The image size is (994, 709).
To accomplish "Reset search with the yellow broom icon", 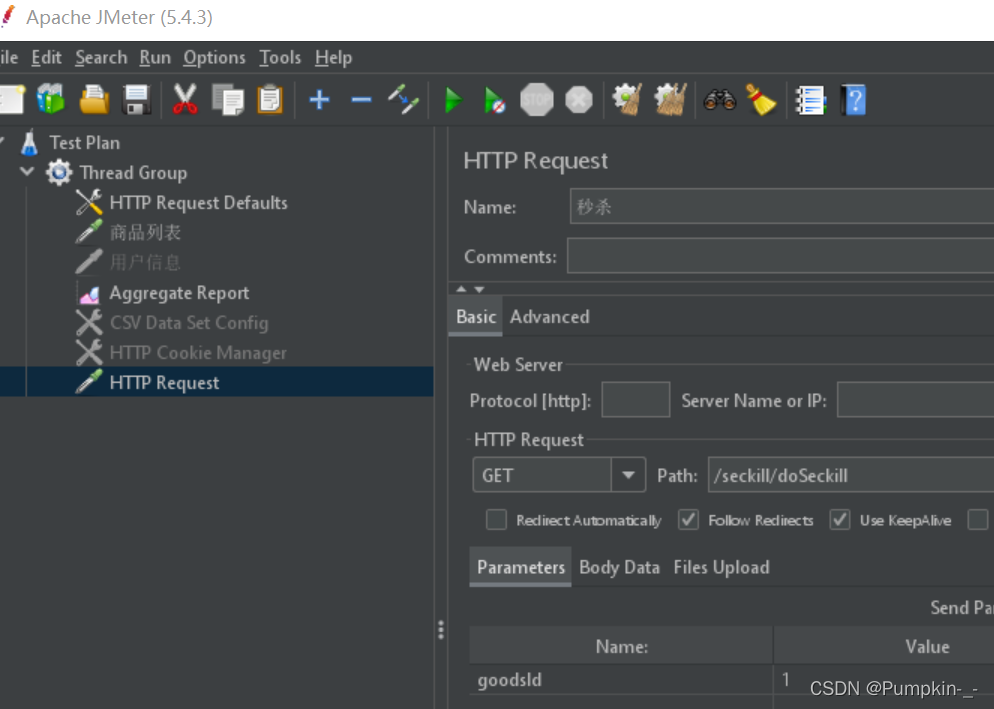I will [761, 100].
